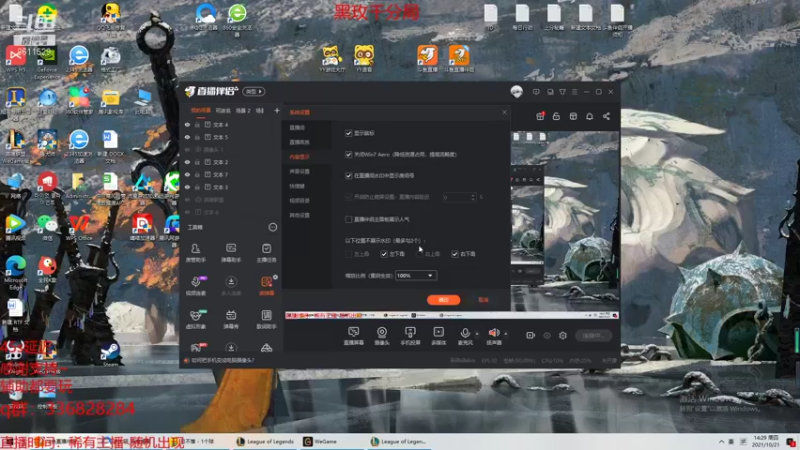Confirm settings with orange 确定 button
This screenshot has width=800, height=450.
(443, 300)
